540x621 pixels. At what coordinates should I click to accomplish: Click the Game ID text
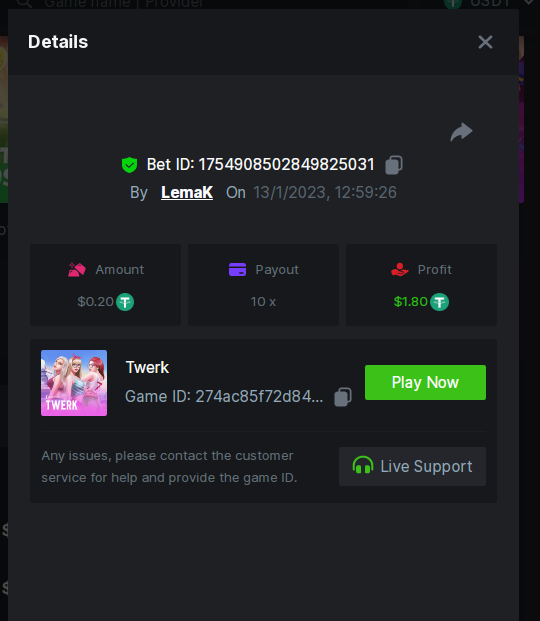pyautogui.click(x=224, y=396)
